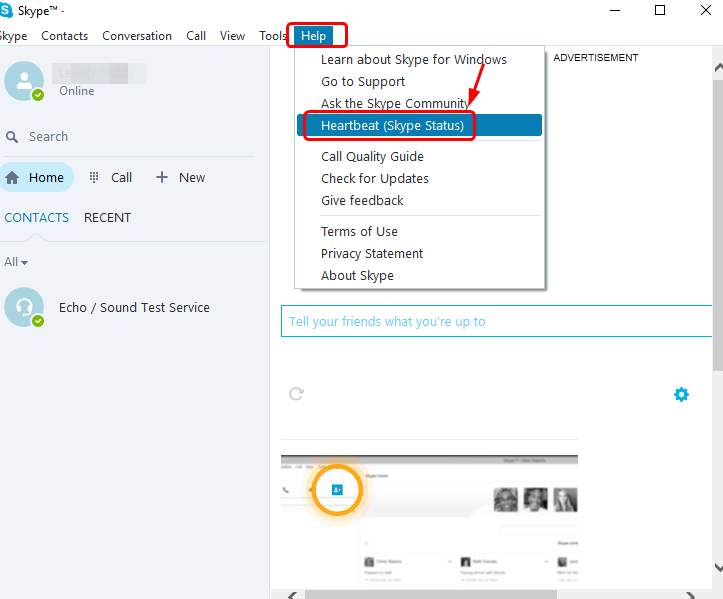The height and width of the screenshot is (599, 723).
Task: Choose Give feedback
Action: click(362, 201)
